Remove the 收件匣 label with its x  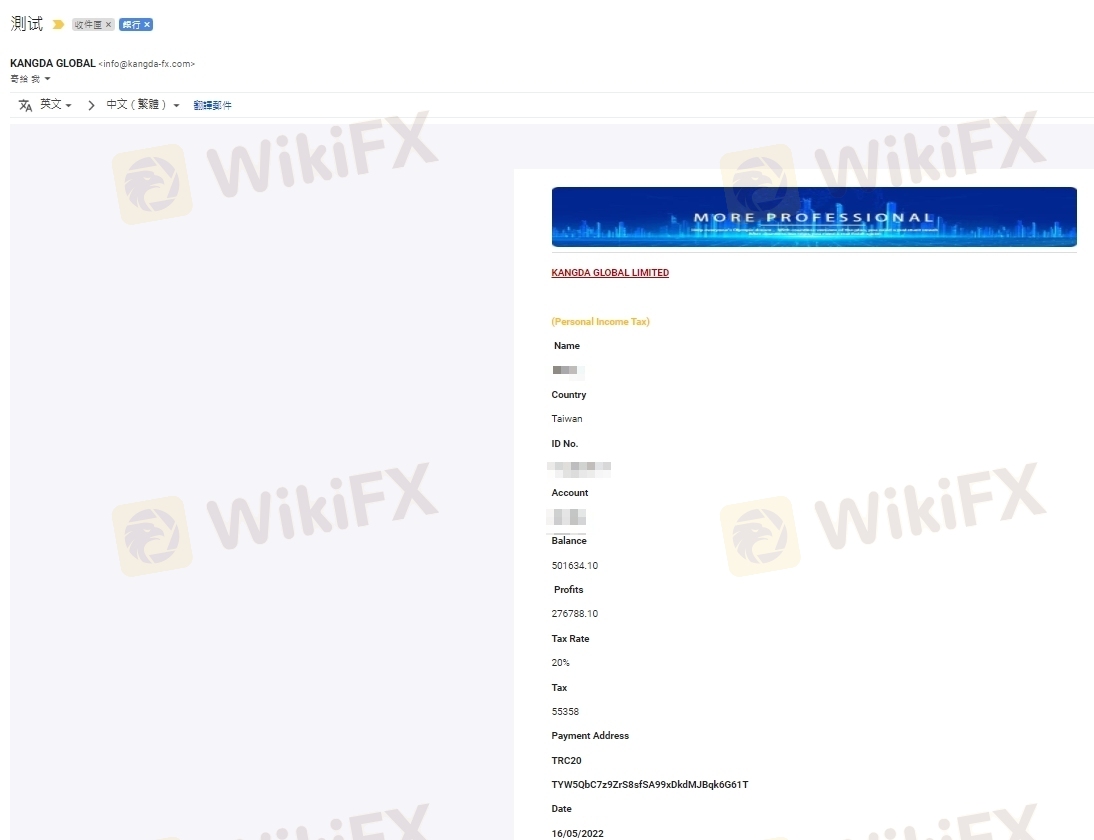tap(108, 24)
